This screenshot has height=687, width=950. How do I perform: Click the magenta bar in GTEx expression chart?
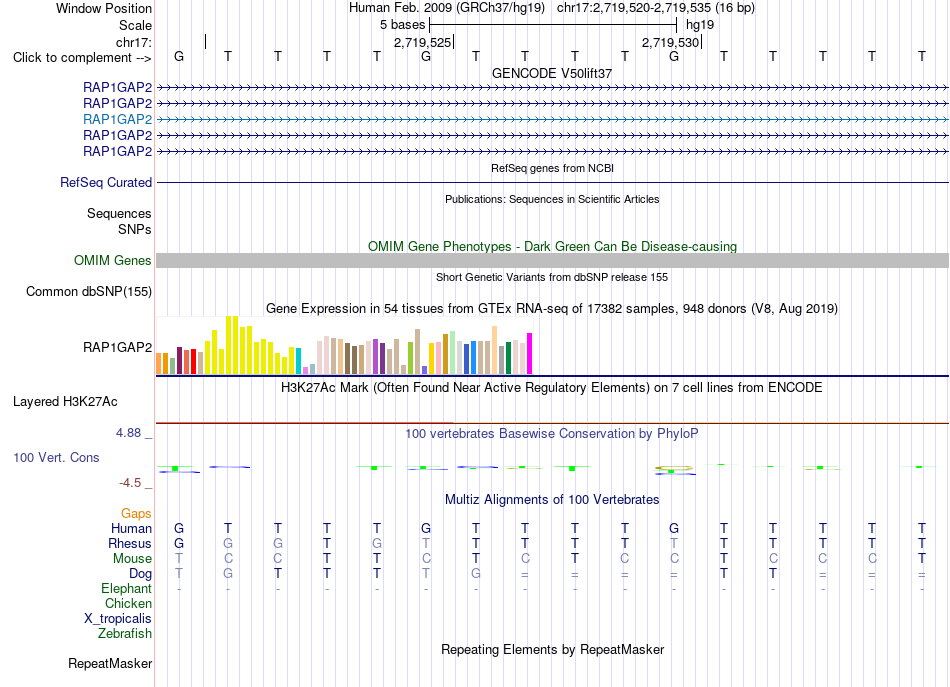pyautogui.click(x=530, y=353)
